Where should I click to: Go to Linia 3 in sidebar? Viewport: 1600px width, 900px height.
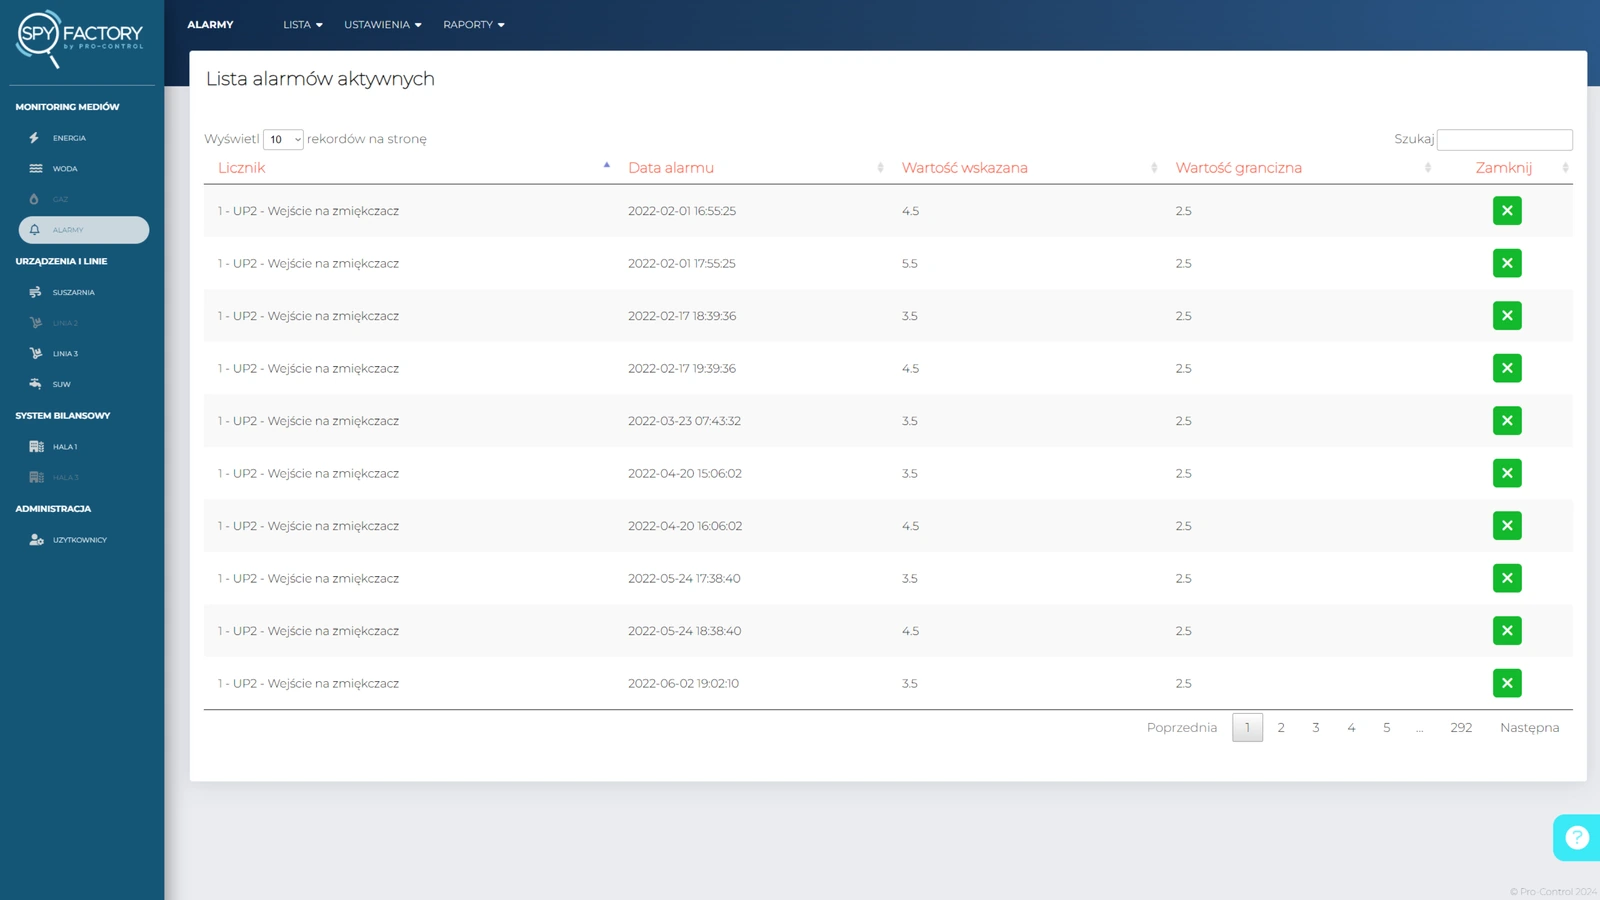[x=64, y=354]
